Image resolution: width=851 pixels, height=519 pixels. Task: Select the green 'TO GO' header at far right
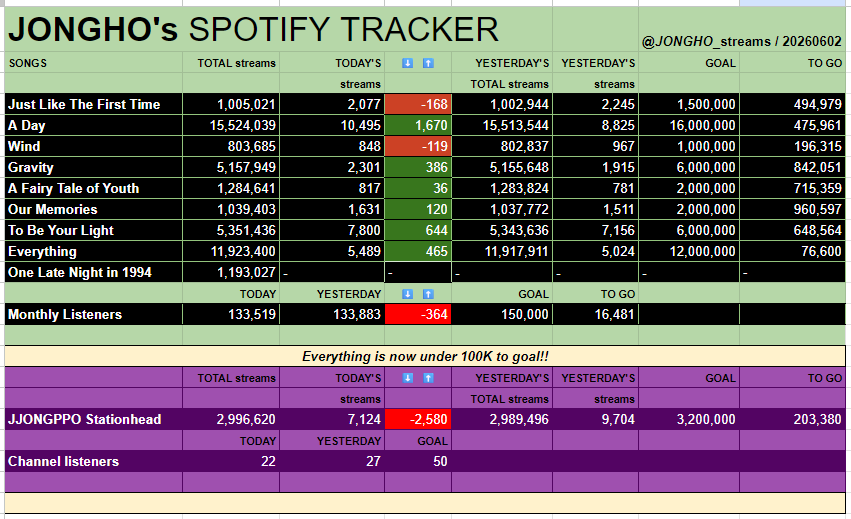pos(792,63)
